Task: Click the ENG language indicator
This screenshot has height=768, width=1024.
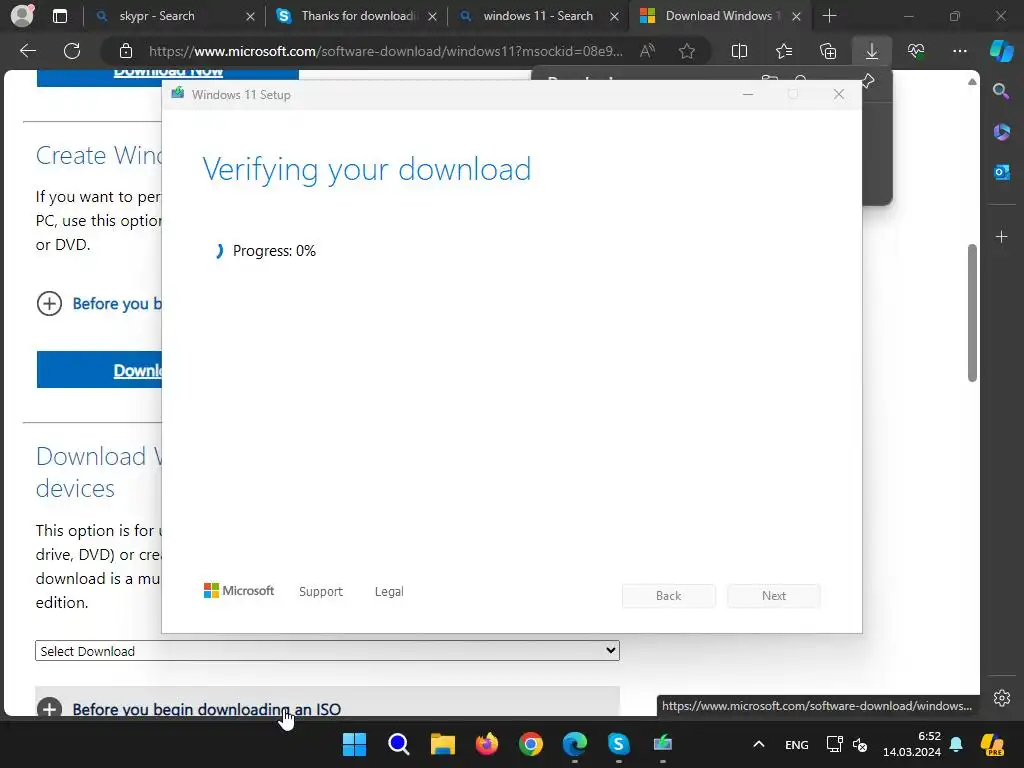Action: [x=797, y=744]
